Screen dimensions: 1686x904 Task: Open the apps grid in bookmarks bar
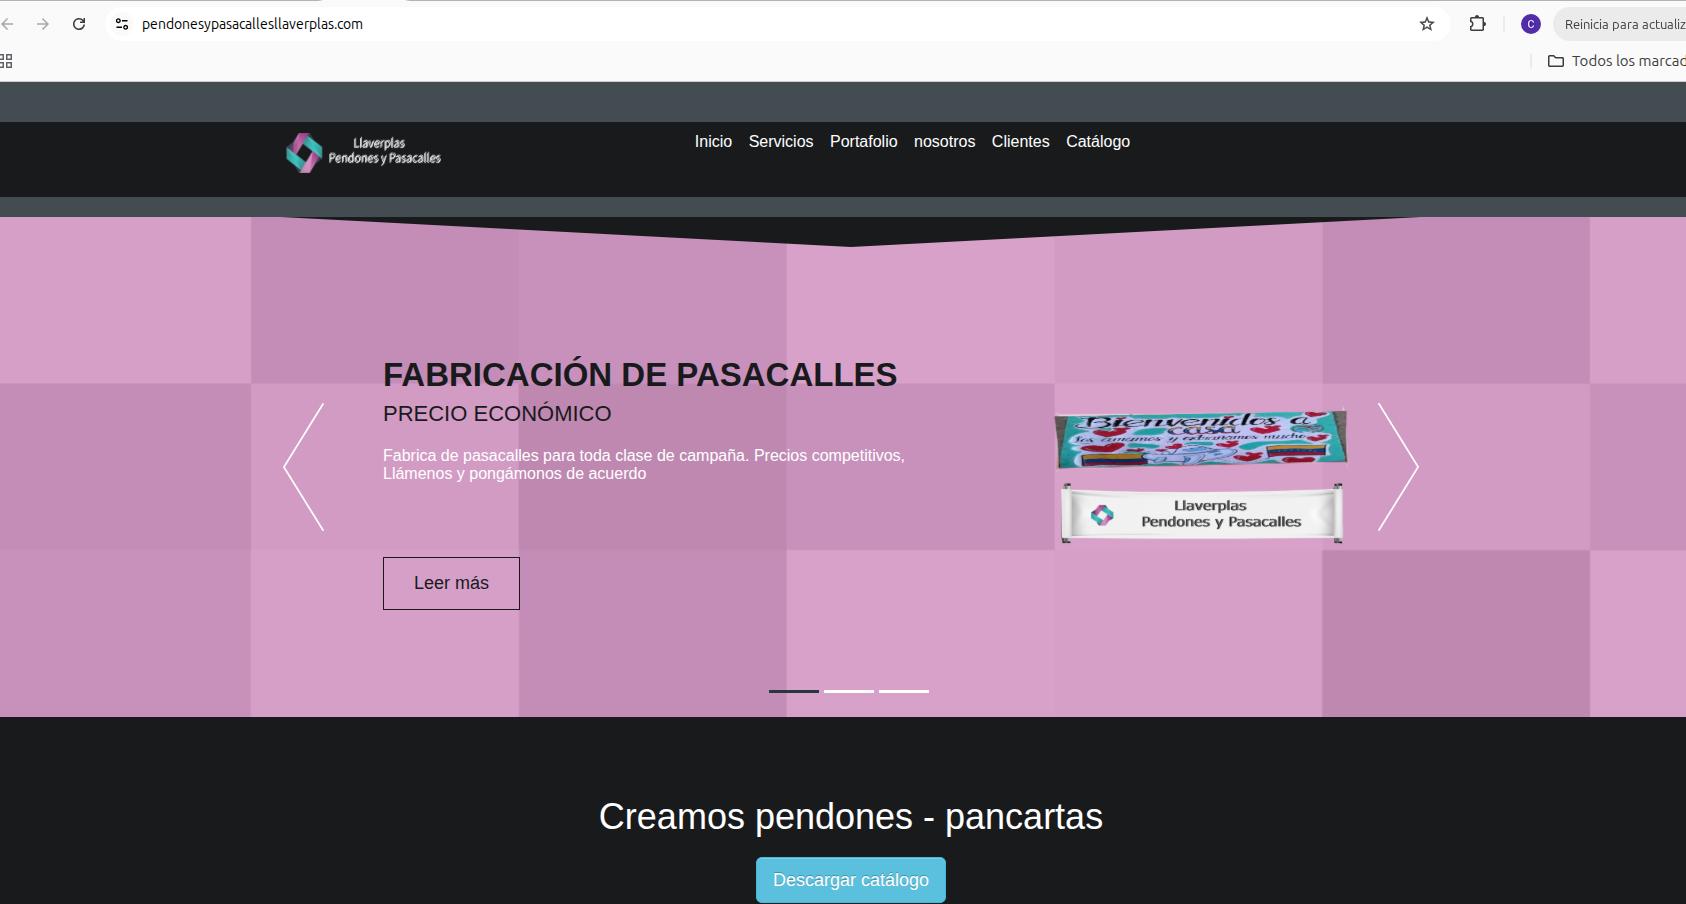(6, 61)
